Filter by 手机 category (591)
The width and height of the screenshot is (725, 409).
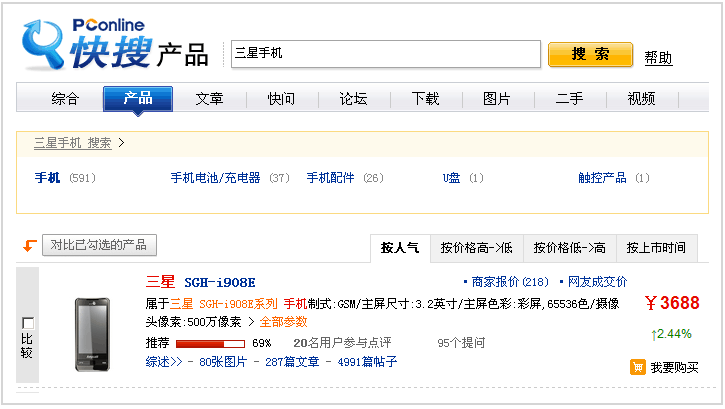47,177
